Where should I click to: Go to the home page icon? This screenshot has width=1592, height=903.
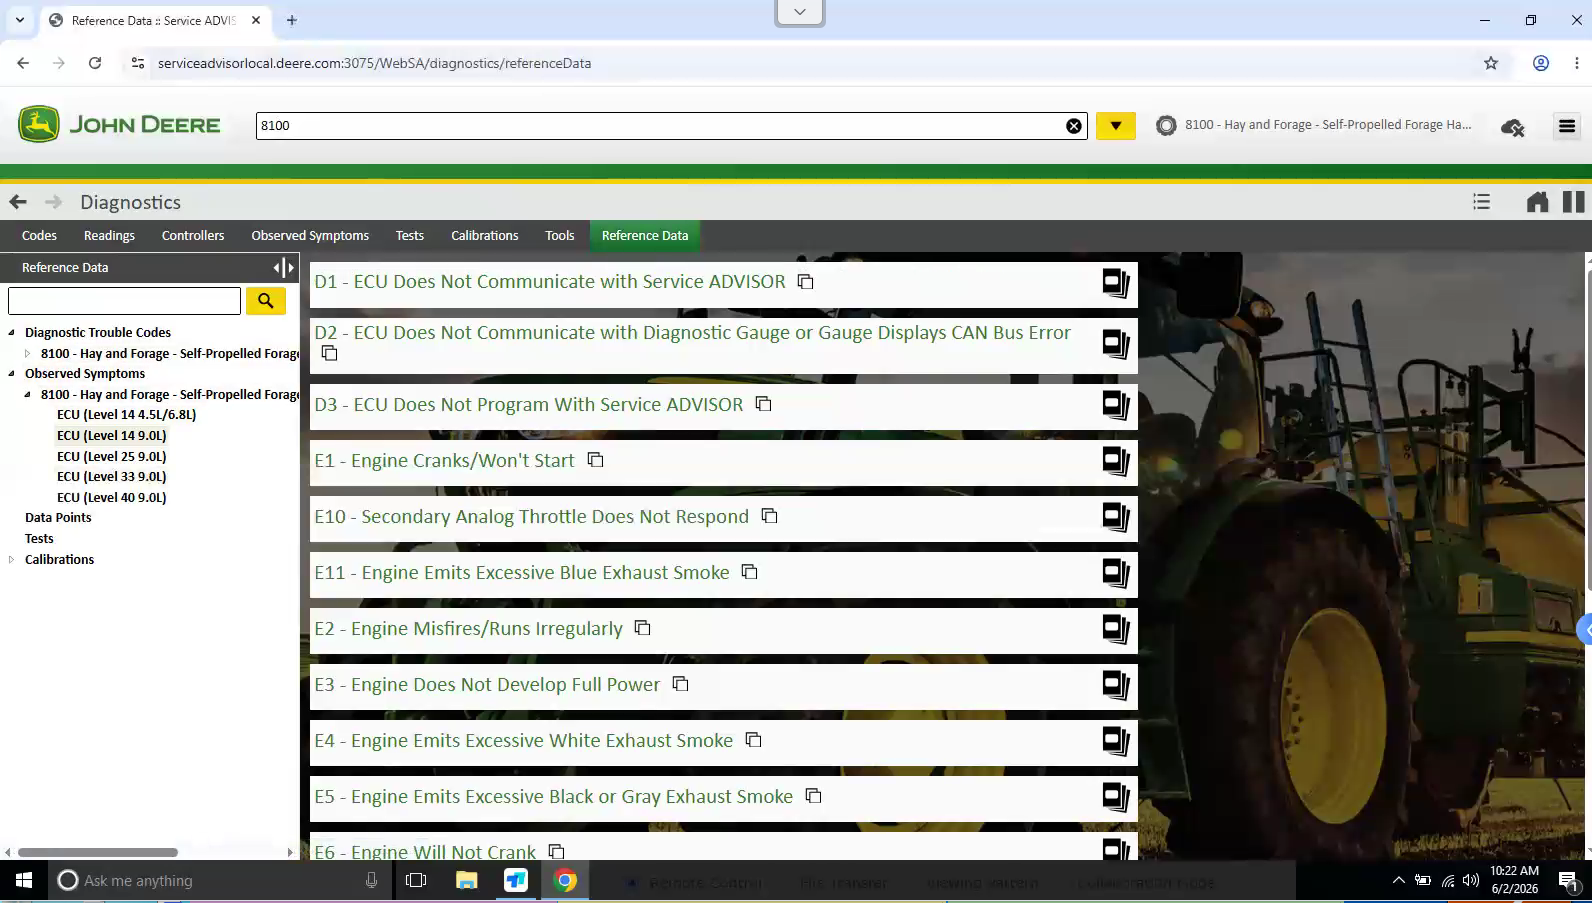point(1537,202)
